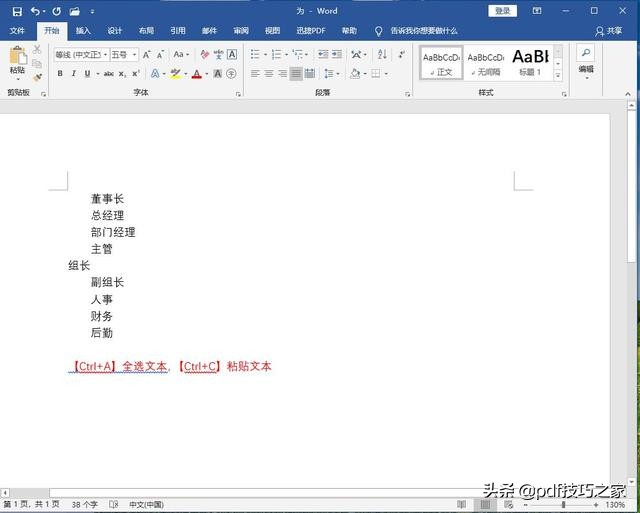Decrease paragraph indent
The height and width of the screenshot is (513, 640).
point(323,54)
